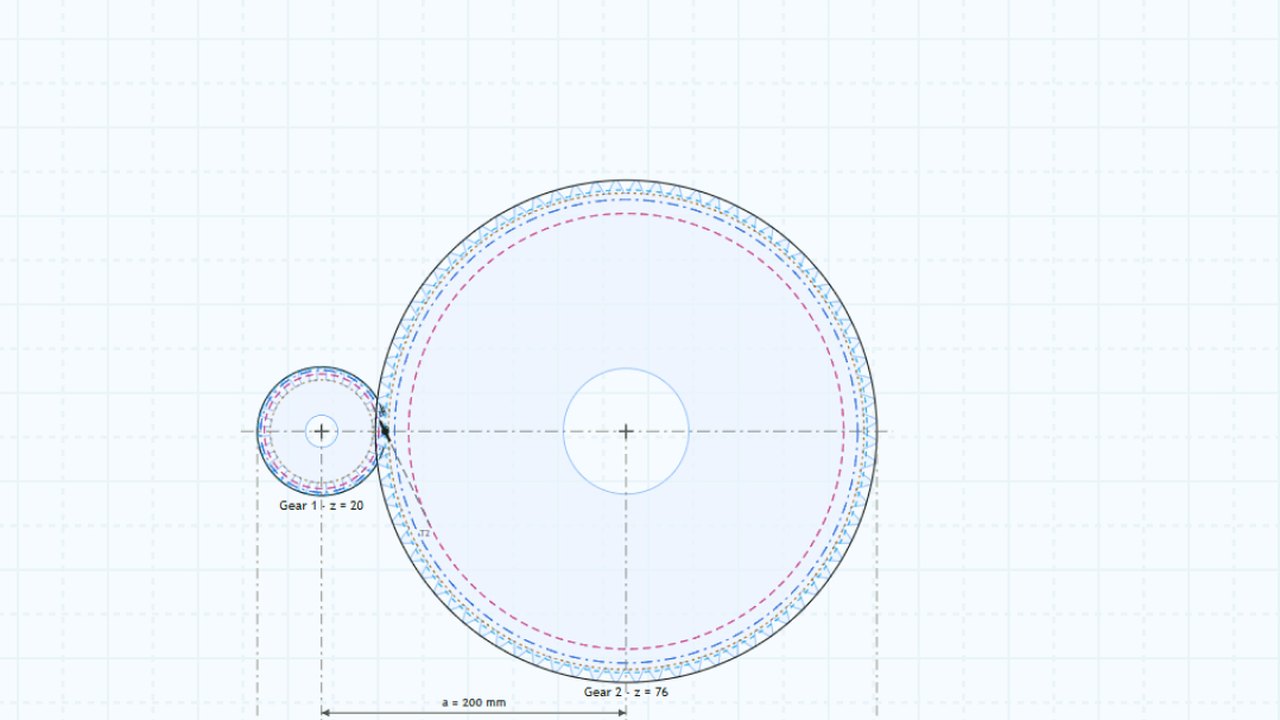Click the "a = 200 mm" center distance dimension
Image resolution: width=1280 pixels, height=720 pixels.
[x=474, y=702]
